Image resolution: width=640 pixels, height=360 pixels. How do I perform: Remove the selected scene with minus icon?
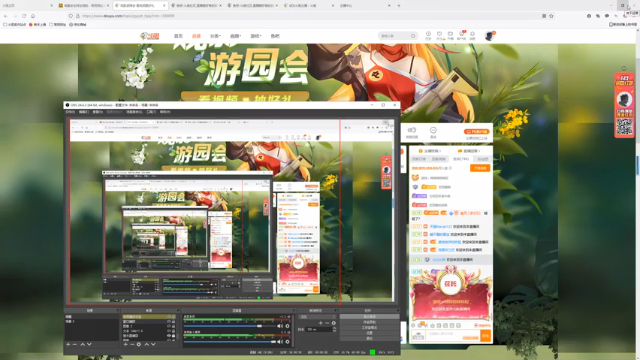point(75,344)
